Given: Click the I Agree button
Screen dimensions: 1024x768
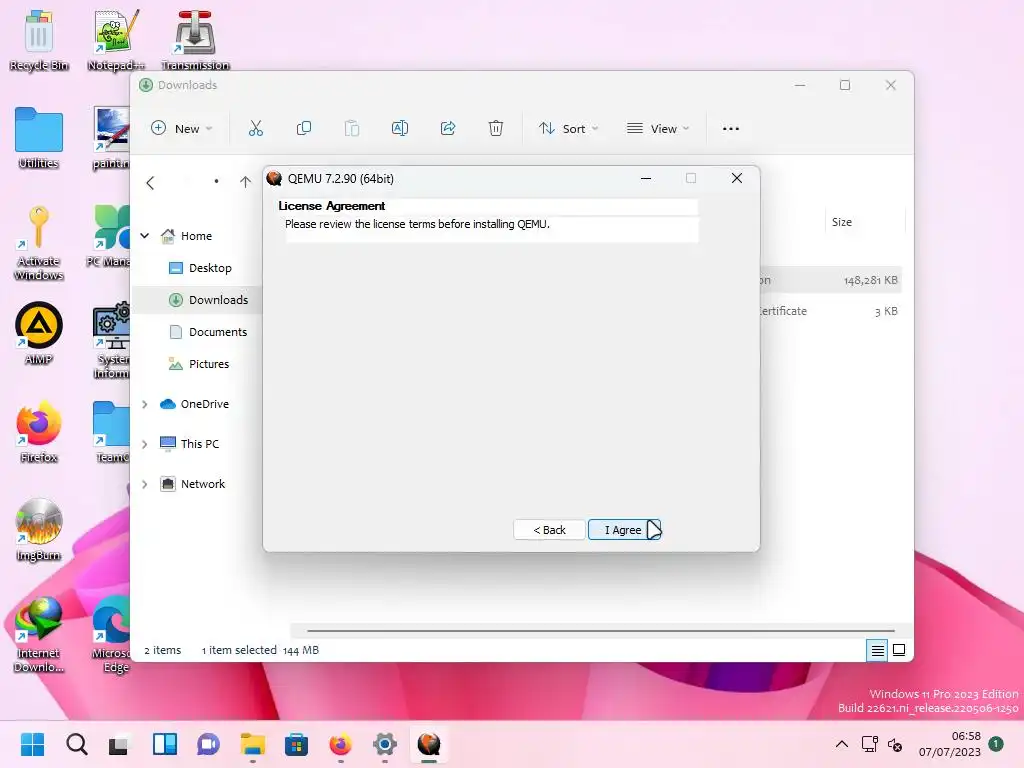Looking at the screenshot, I should (x=624, y=530).
